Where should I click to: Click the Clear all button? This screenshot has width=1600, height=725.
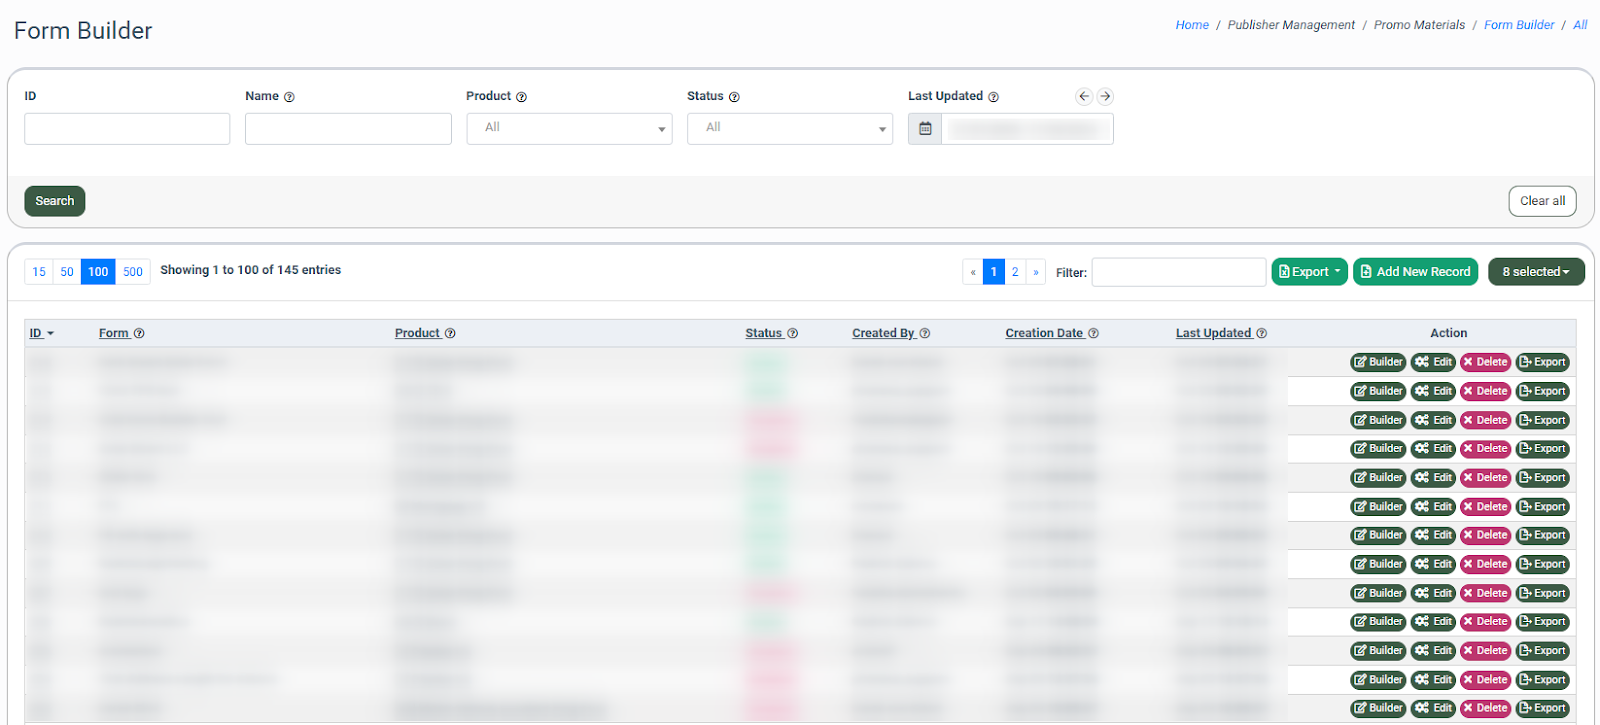coord(1542,201)
